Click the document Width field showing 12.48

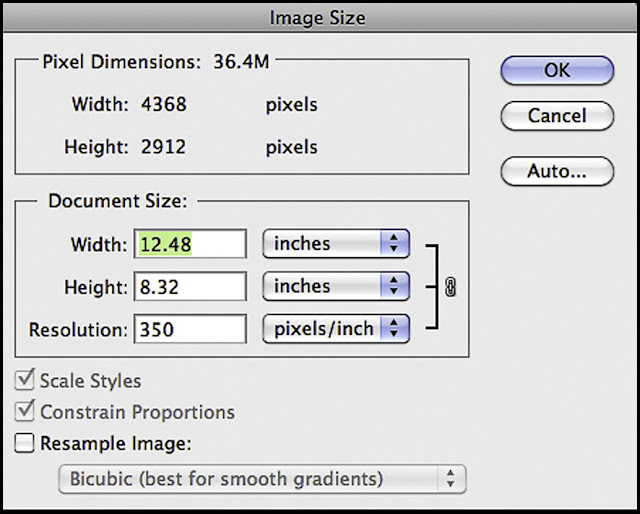pyautogui.click(x=190, y=243)
